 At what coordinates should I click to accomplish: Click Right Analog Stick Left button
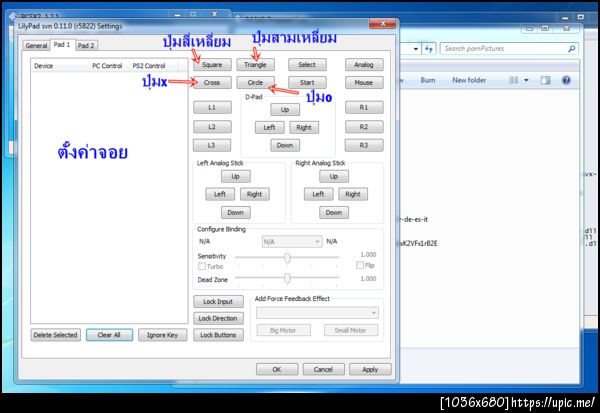[x=318, y=194]
